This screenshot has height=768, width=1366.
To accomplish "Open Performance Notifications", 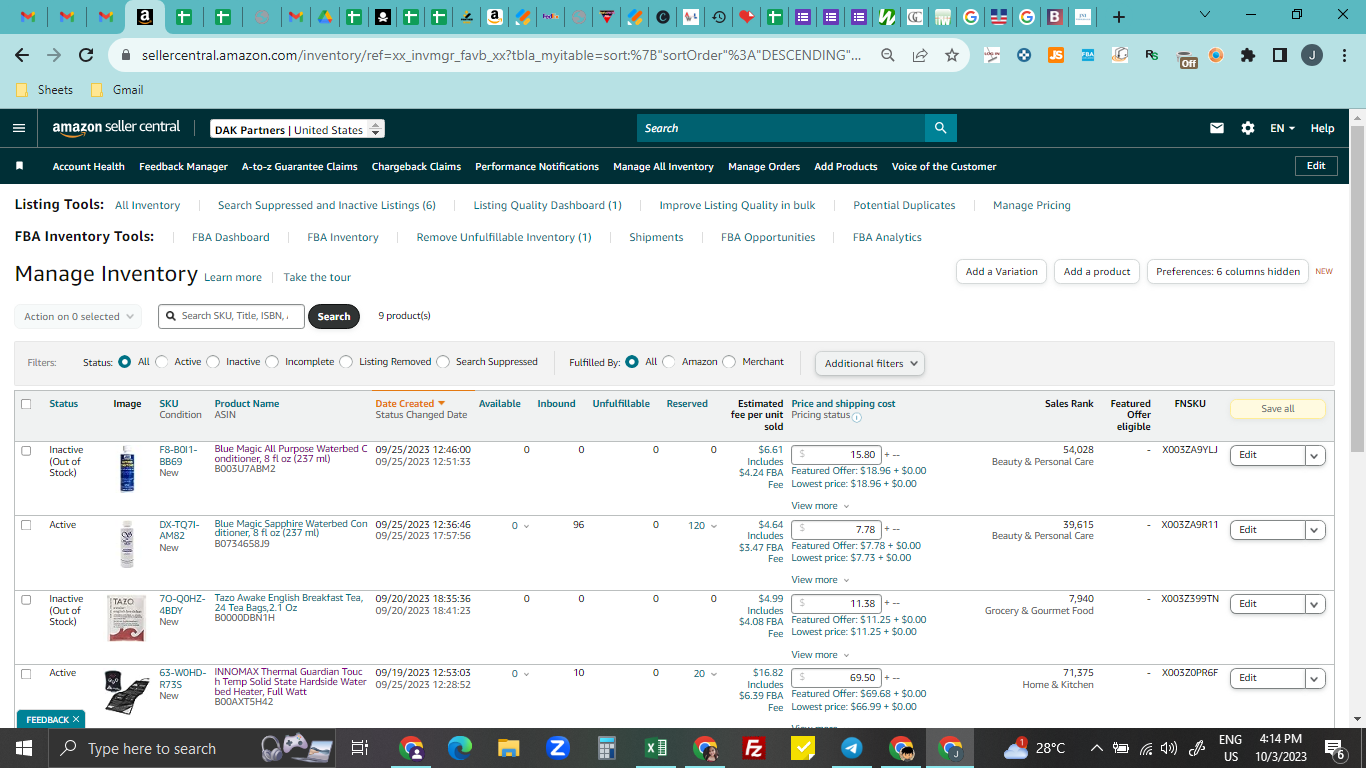I will pyautogui.click(x=537, y=166).
